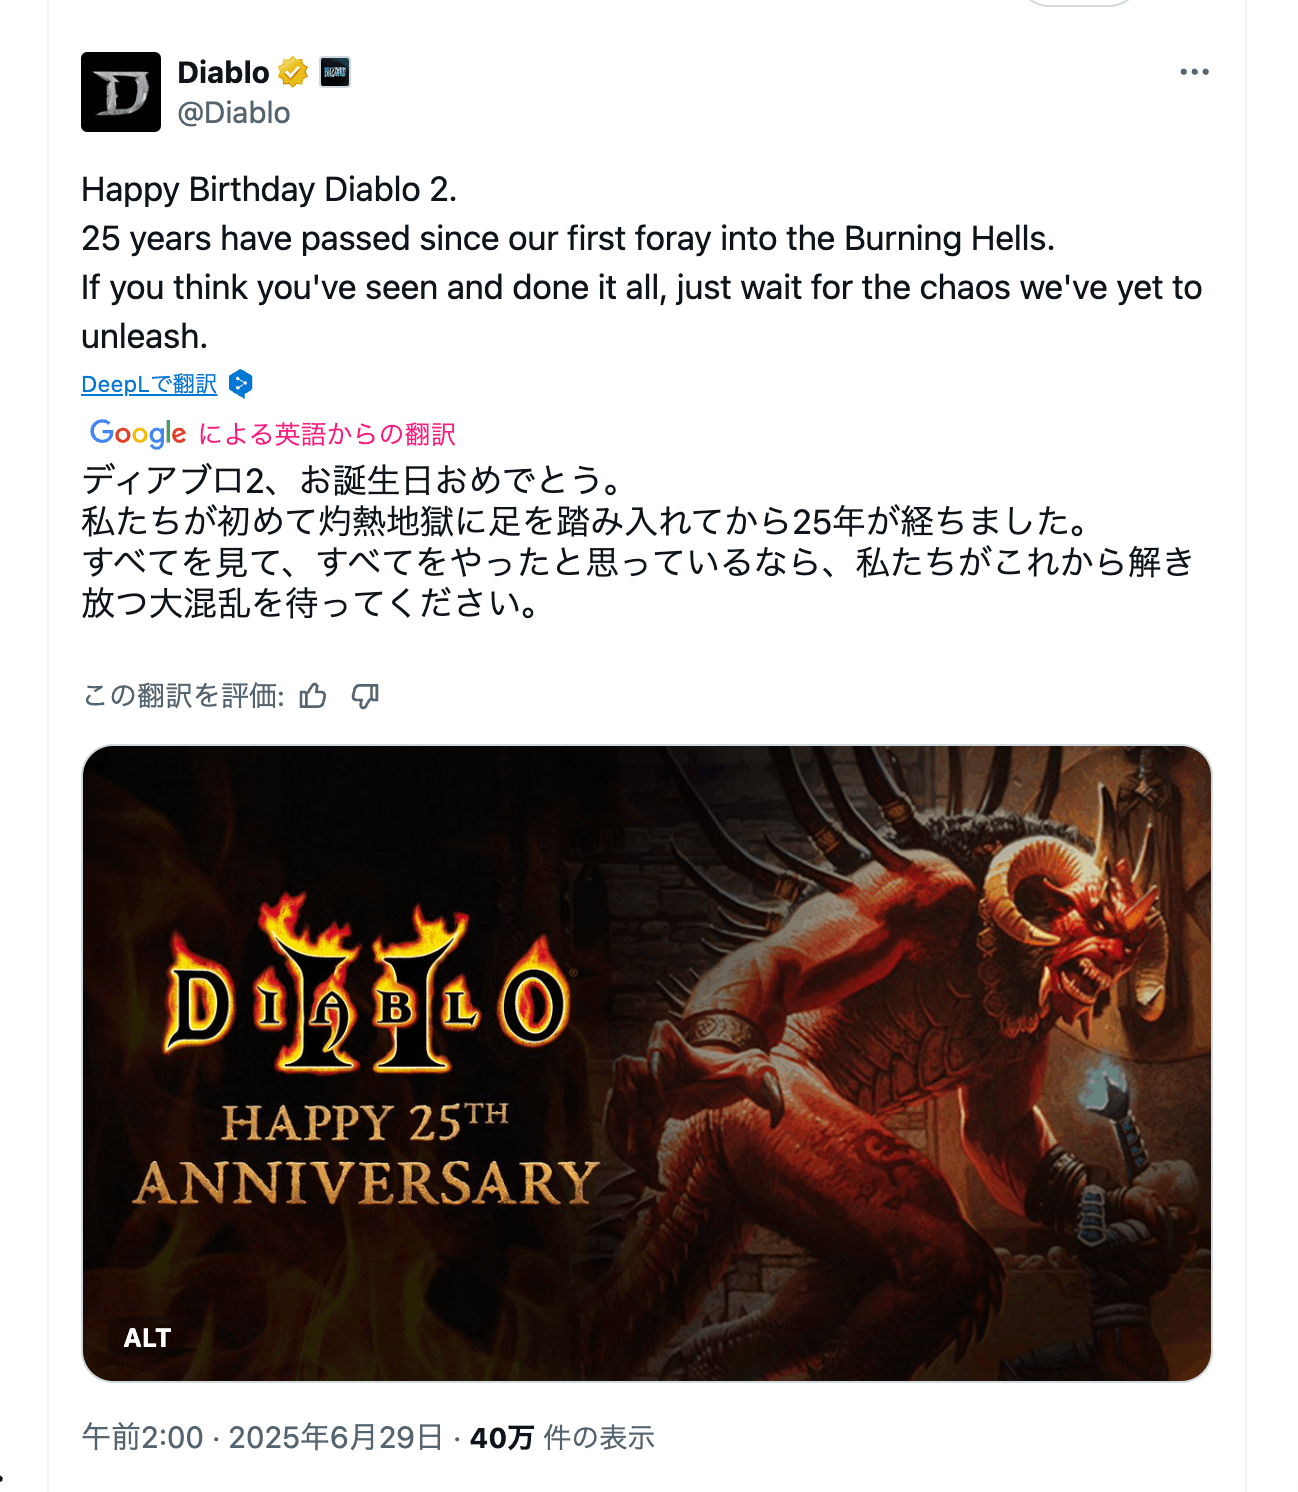Open the DeepLで翻訳 link
The width and height of the screenshot is (1298, 1492).
(x=149, y=384)
